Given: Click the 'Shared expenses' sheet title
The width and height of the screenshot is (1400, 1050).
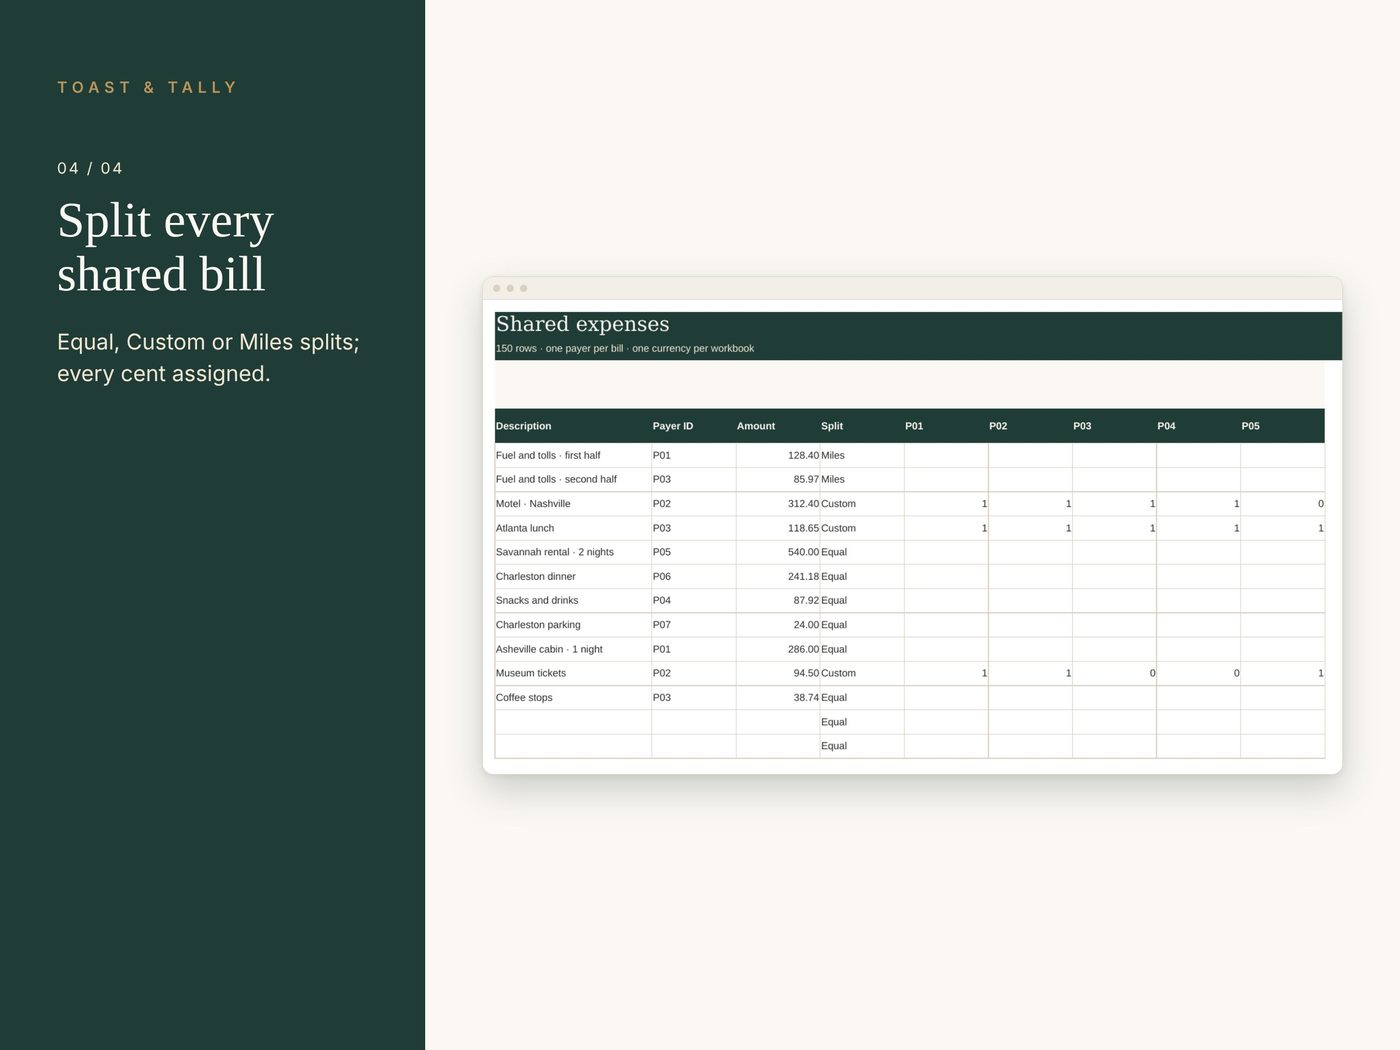Looking at the screenshot, I should 583,324.
